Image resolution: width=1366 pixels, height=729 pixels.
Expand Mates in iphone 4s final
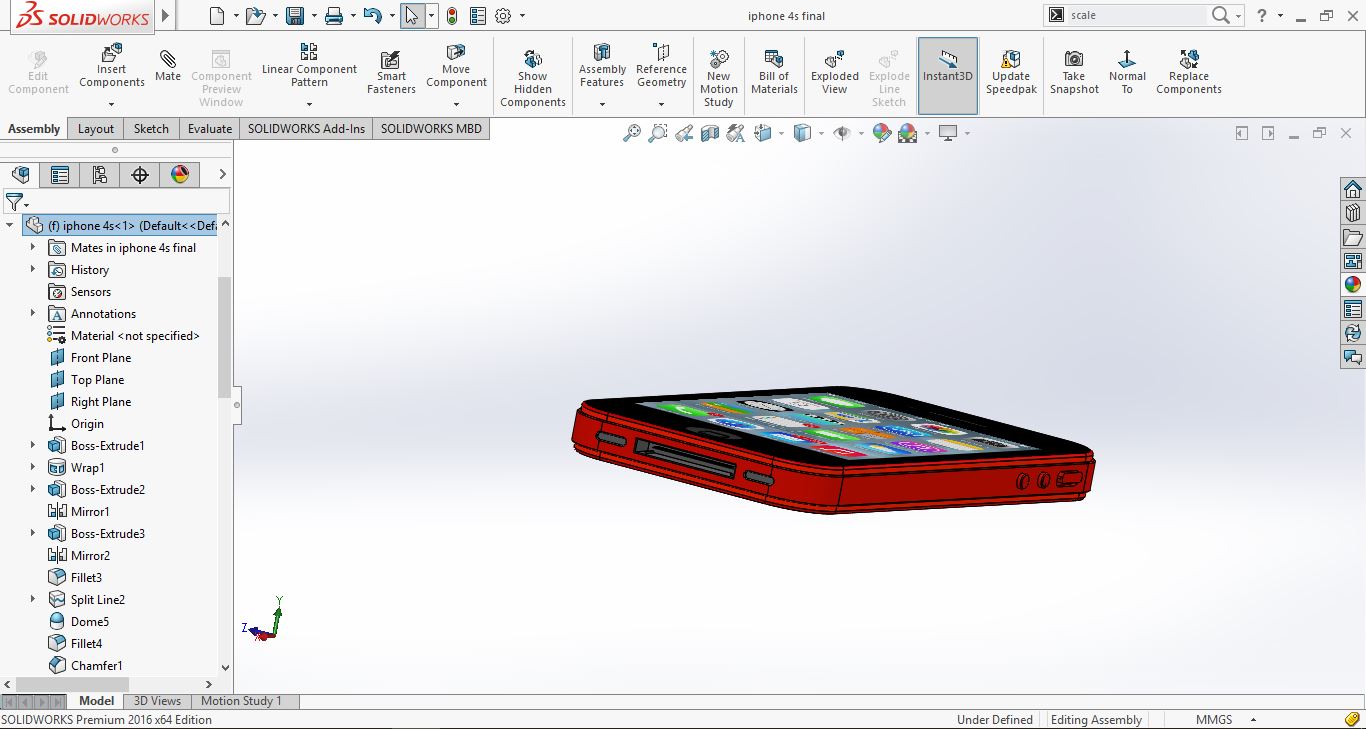point(33,247)
